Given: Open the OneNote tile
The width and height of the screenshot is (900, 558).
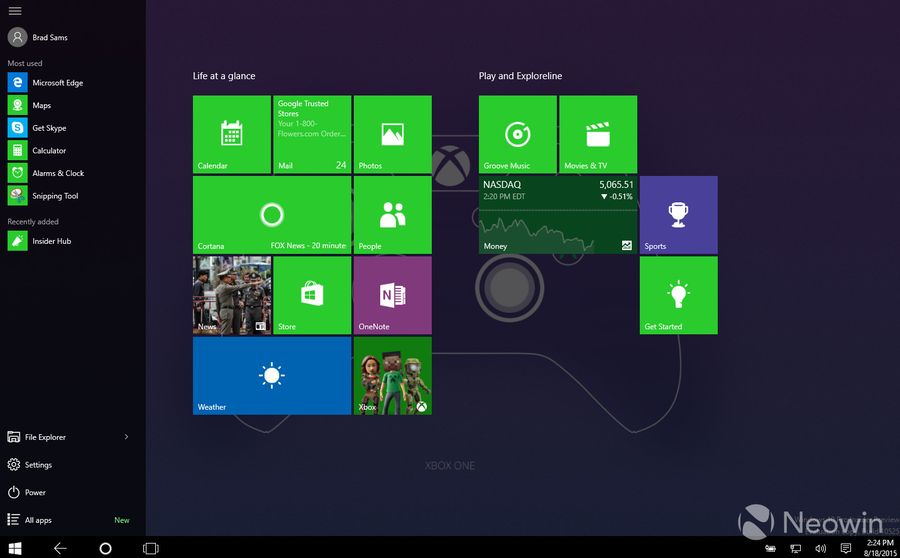Looking at the screenshot, I should point(393,295).
